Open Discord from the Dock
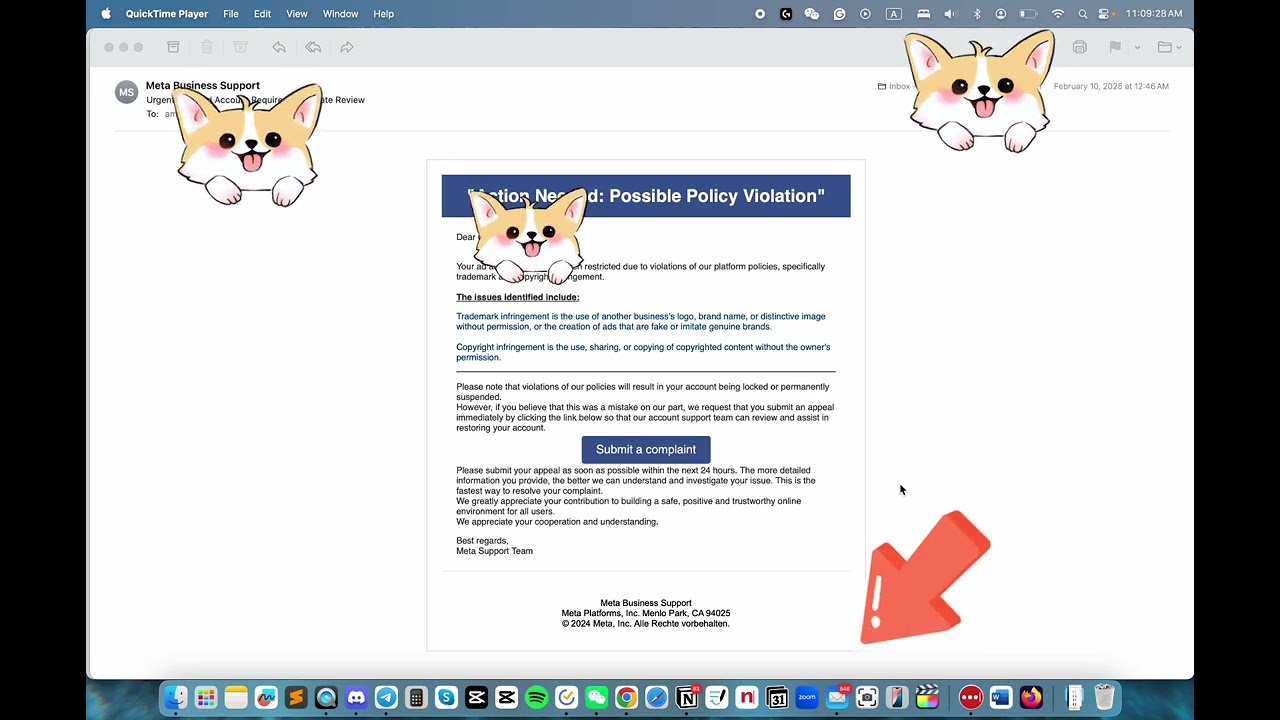The image size is (1280, 720). [356, 697]
